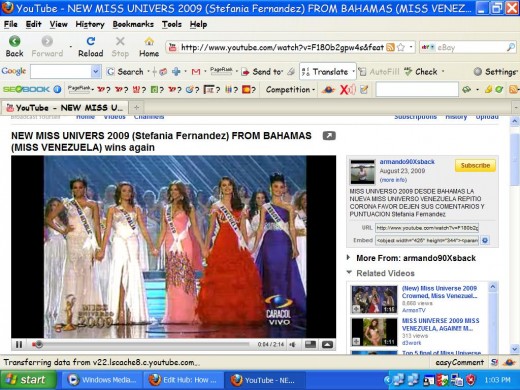
Task: Click the SEO toolbar text input field
Action: click(x=417, y=89)
